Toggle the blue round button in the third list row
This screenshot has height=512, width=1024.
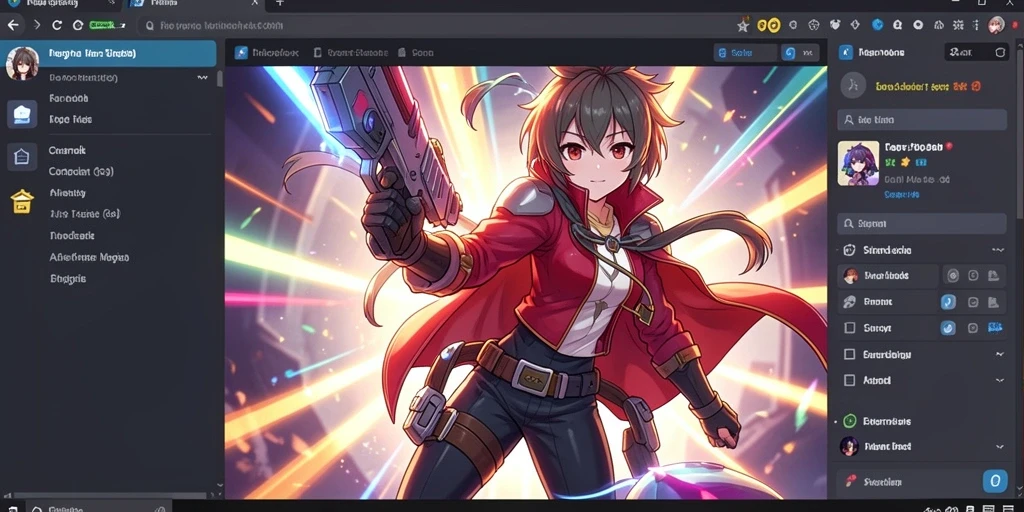pos(948,328)
